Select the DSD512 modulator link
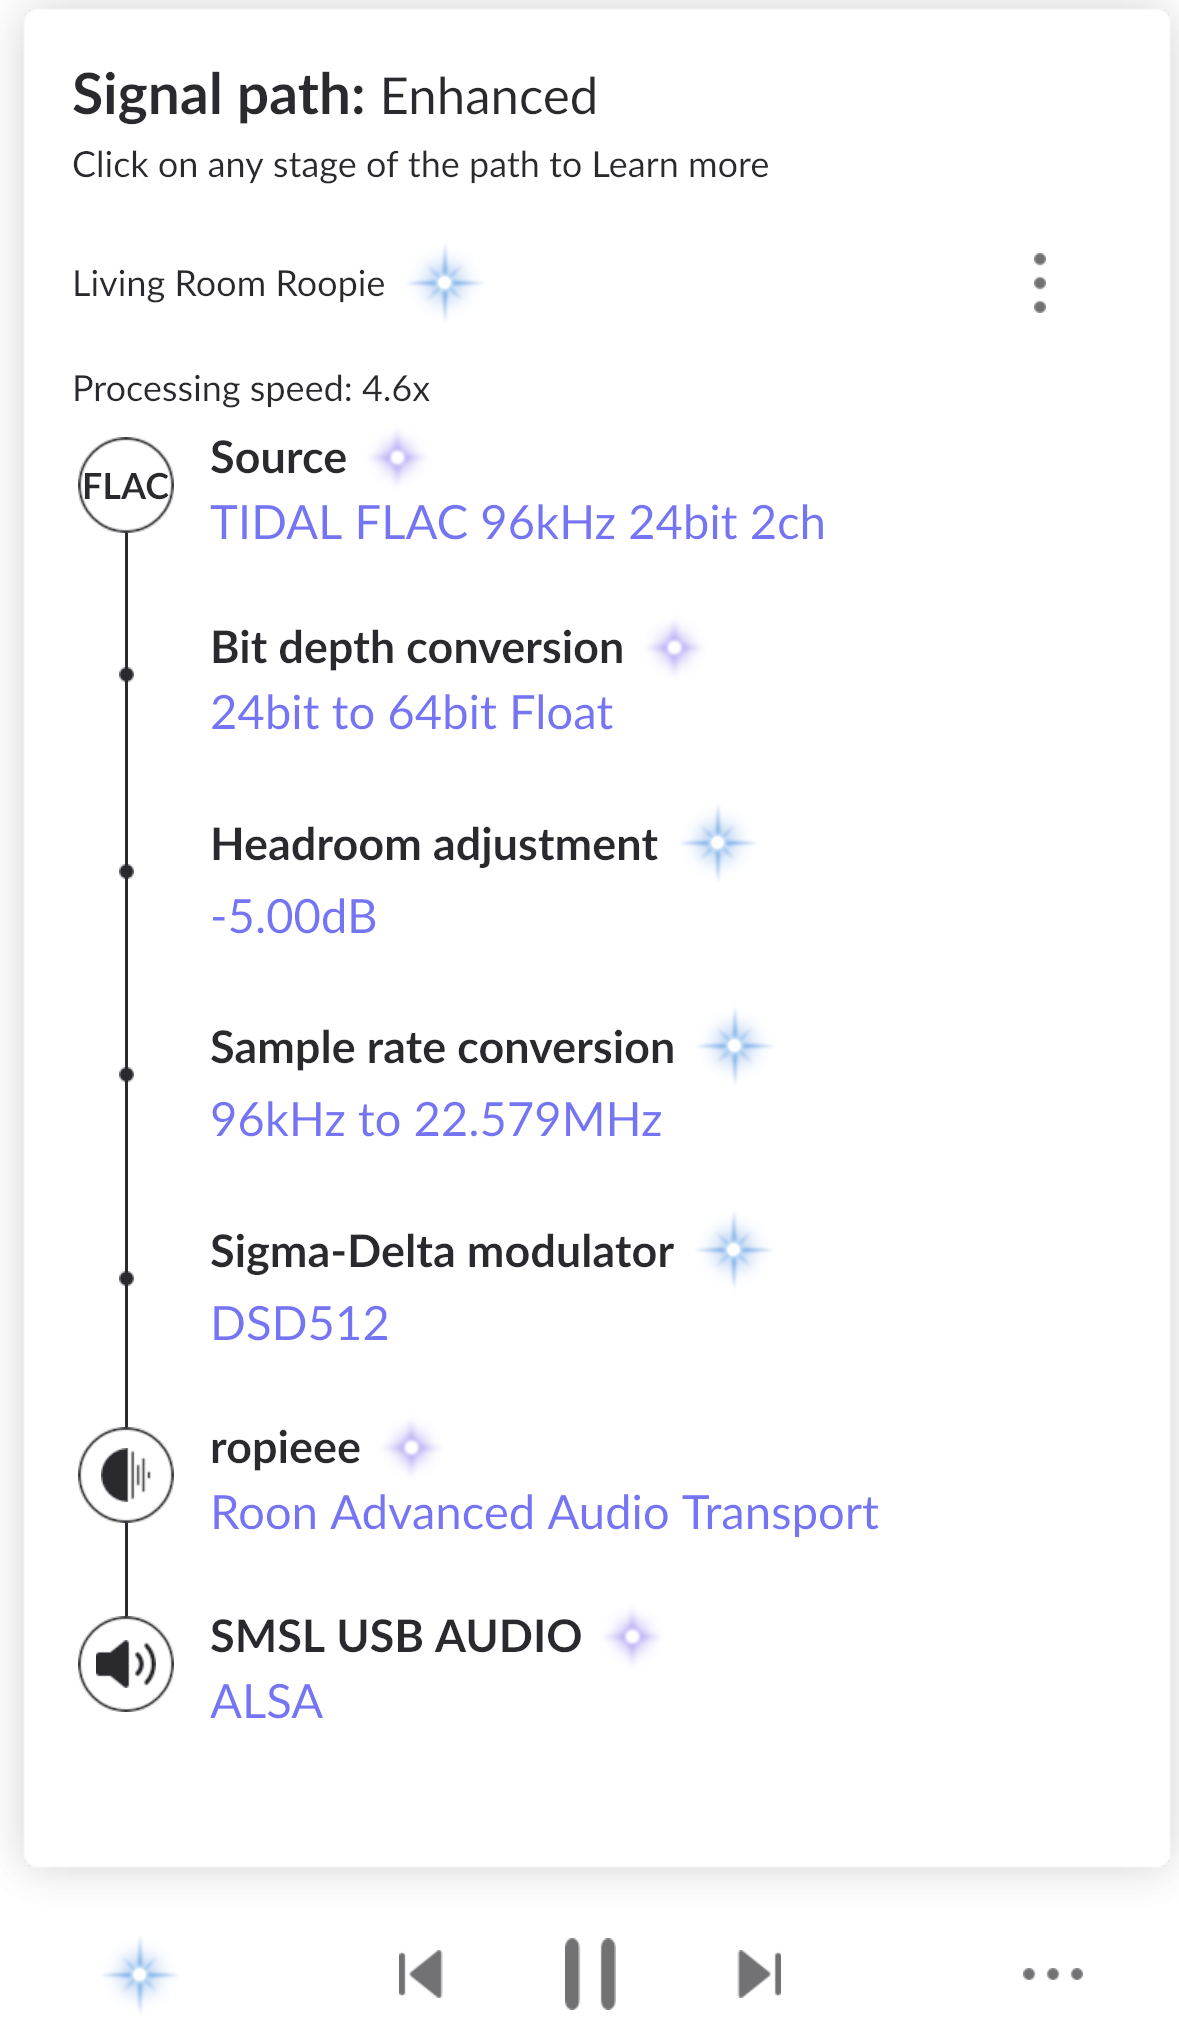The height and width of the screenshot is (2037, 1179). tap(300, 1324)
